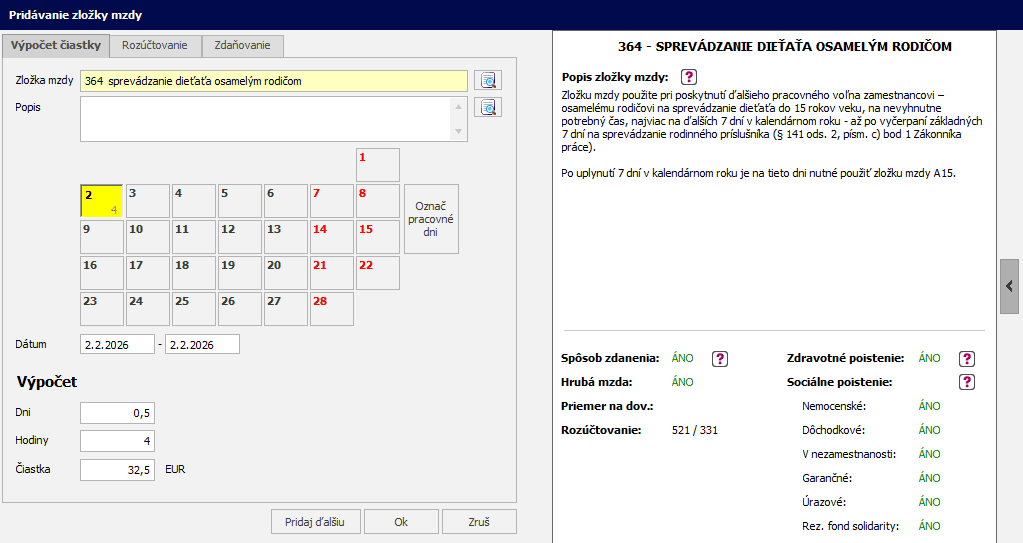The height and width of the screenshot is (543, 1023).
Task: Click Označ pracovné dni button
Action: point(431,218)
